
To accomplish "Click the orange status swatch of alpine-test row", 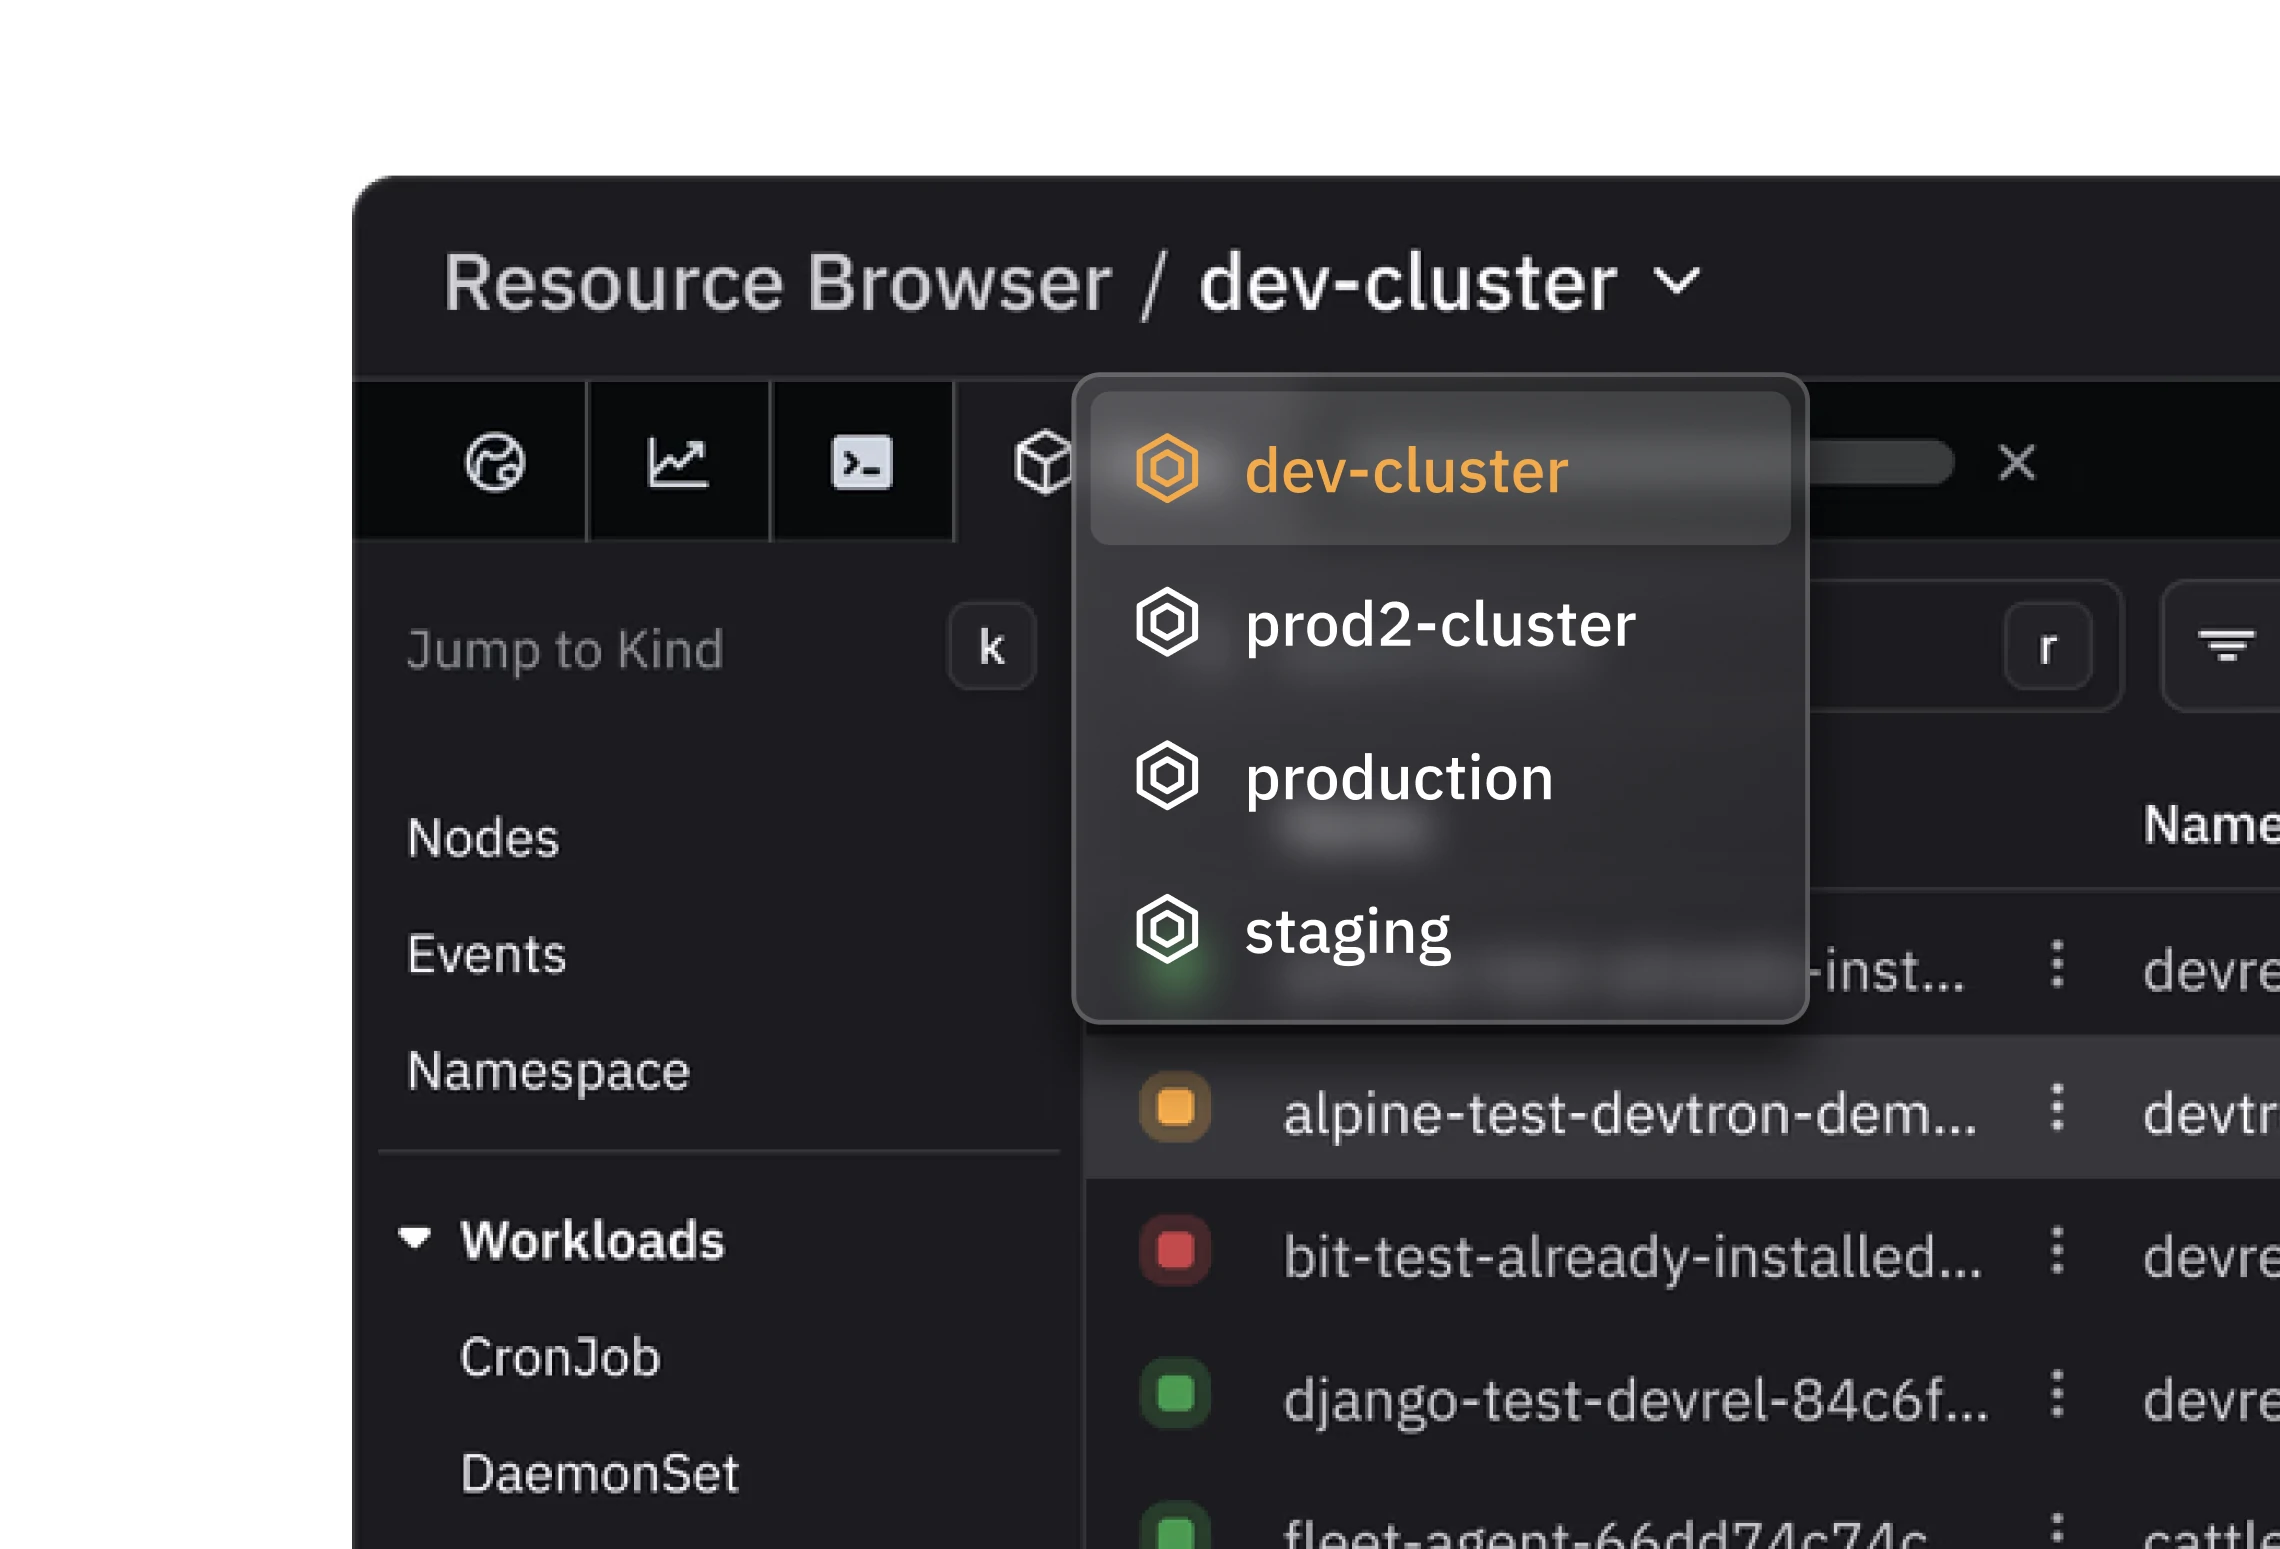I will [1175, 1108].
